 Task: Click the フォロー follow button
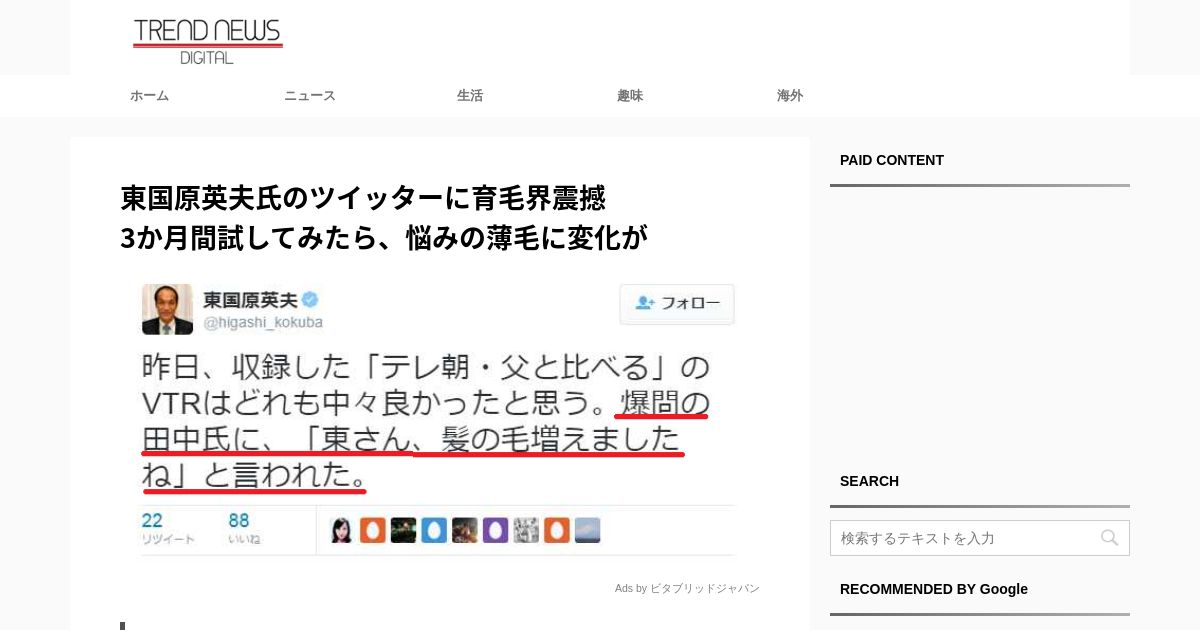click(x=677, y=304)
